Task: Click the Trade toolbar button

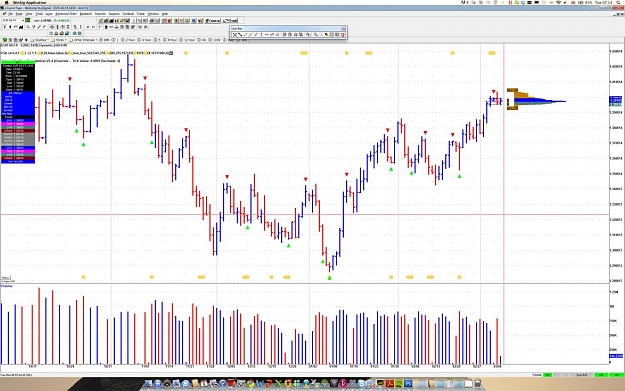Action: point(230,20)
